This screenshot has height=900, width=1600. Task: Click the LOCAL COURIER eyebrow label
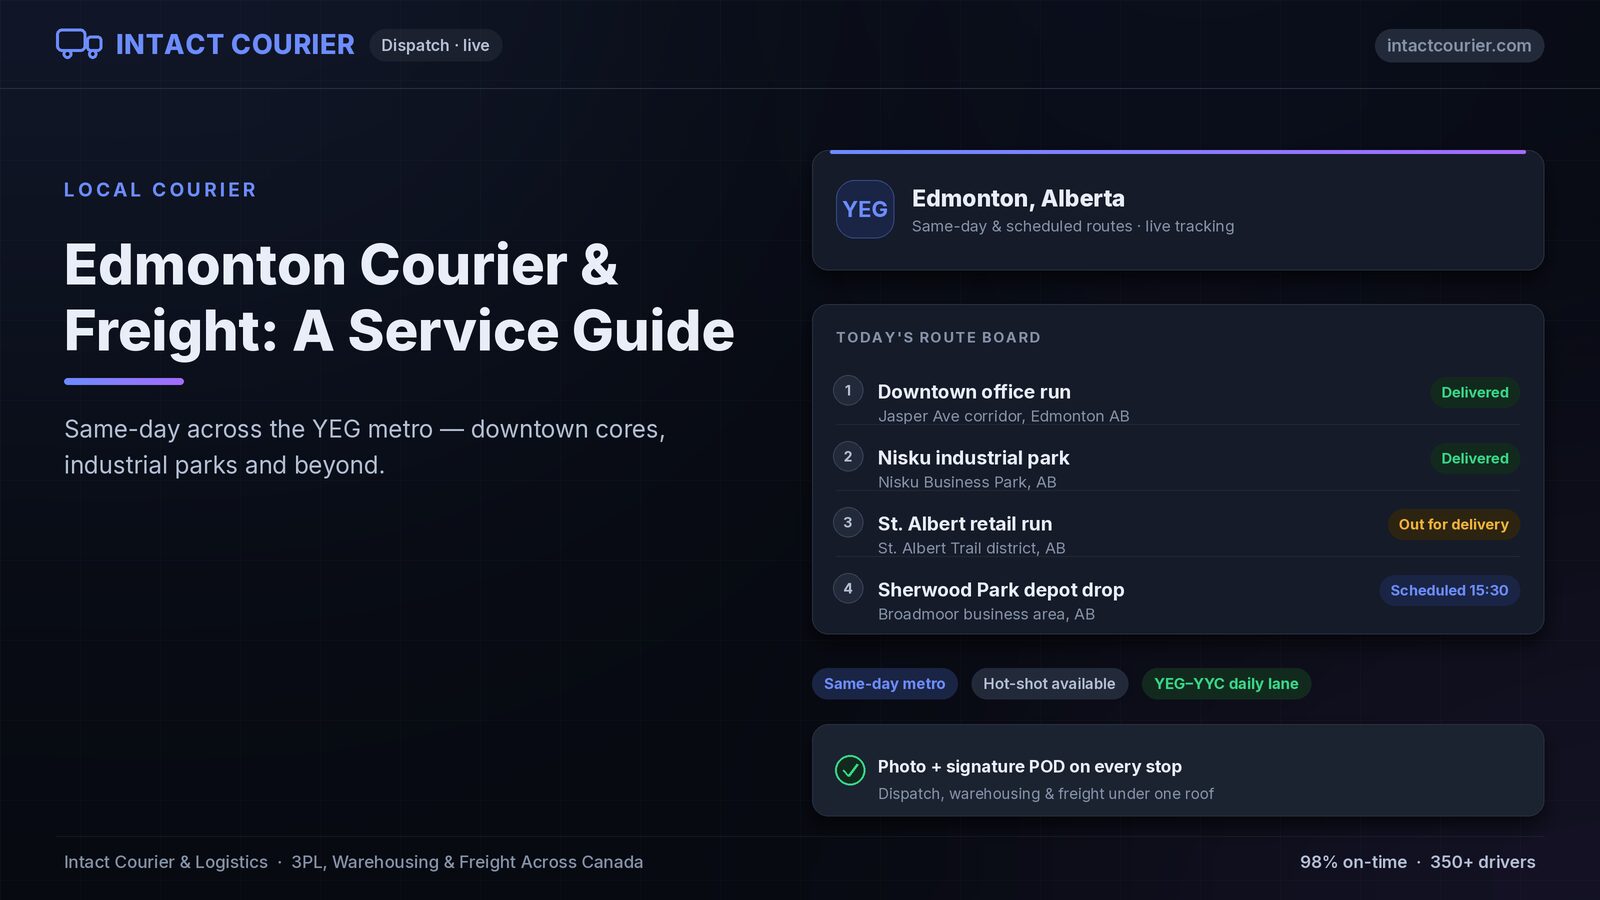pyautogui.click(x=160, y=190)
